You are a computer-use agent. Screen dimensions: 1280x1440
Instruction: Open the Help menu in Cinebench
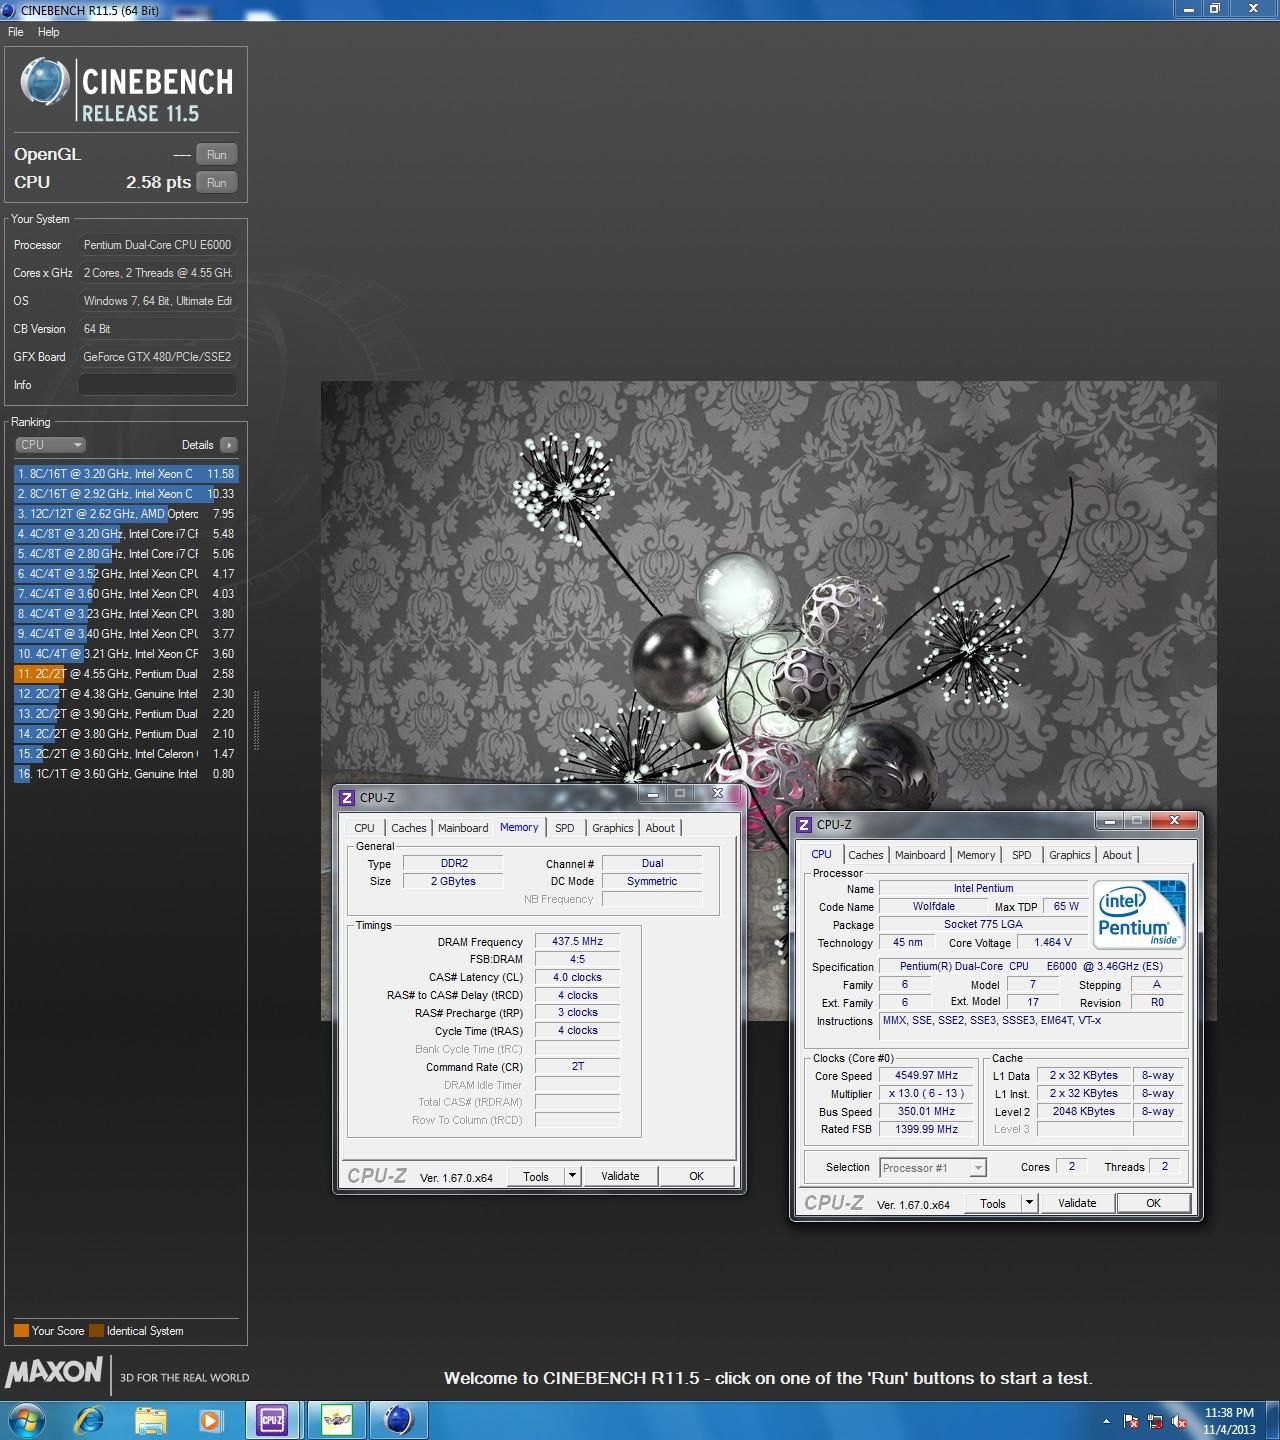pos(48,32)
